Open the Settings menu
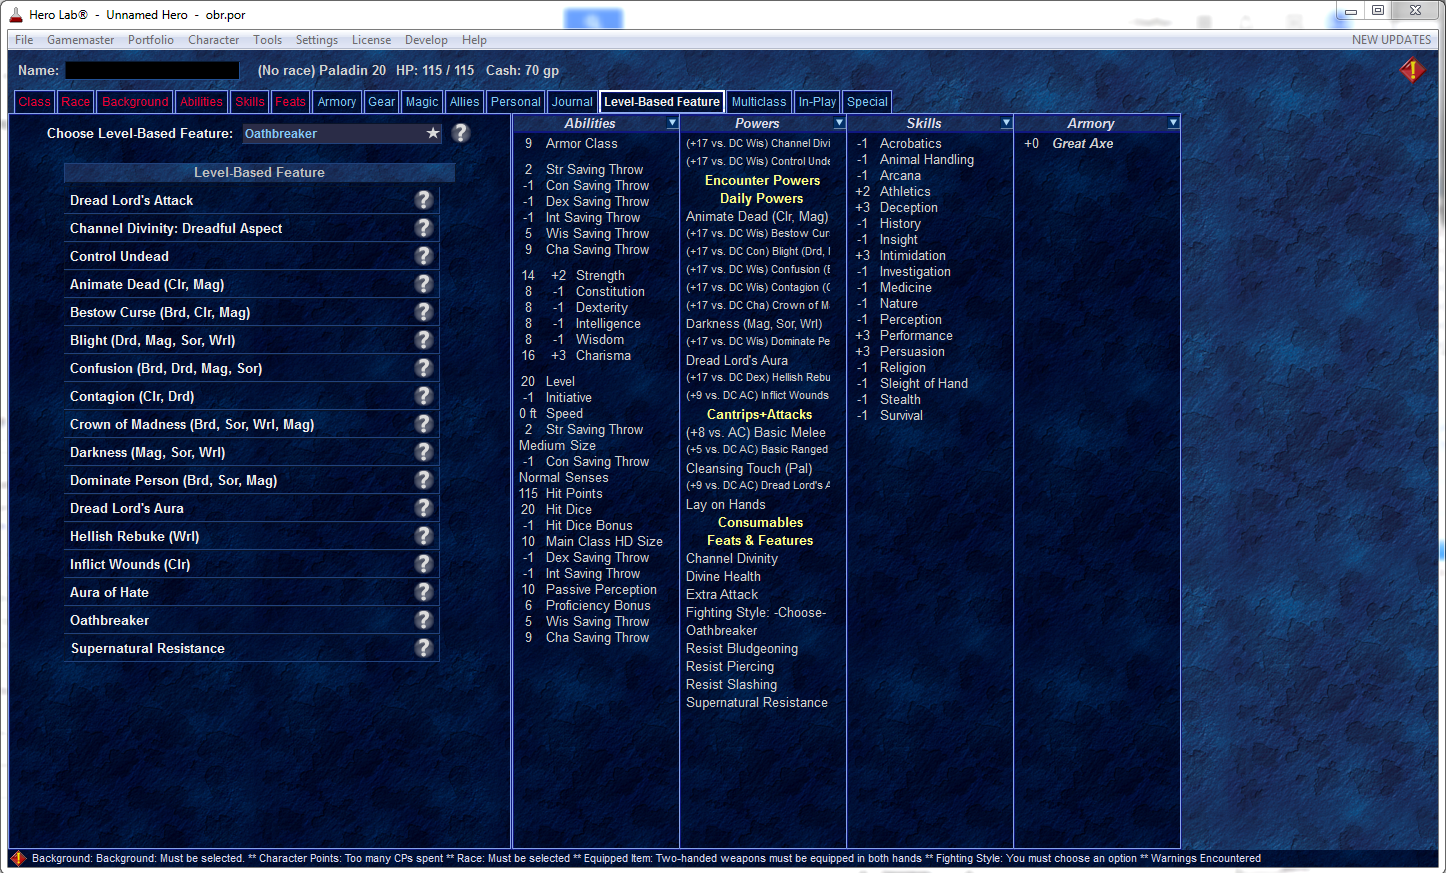Screen dimensions: 1446x873 (x=317, y=40)
